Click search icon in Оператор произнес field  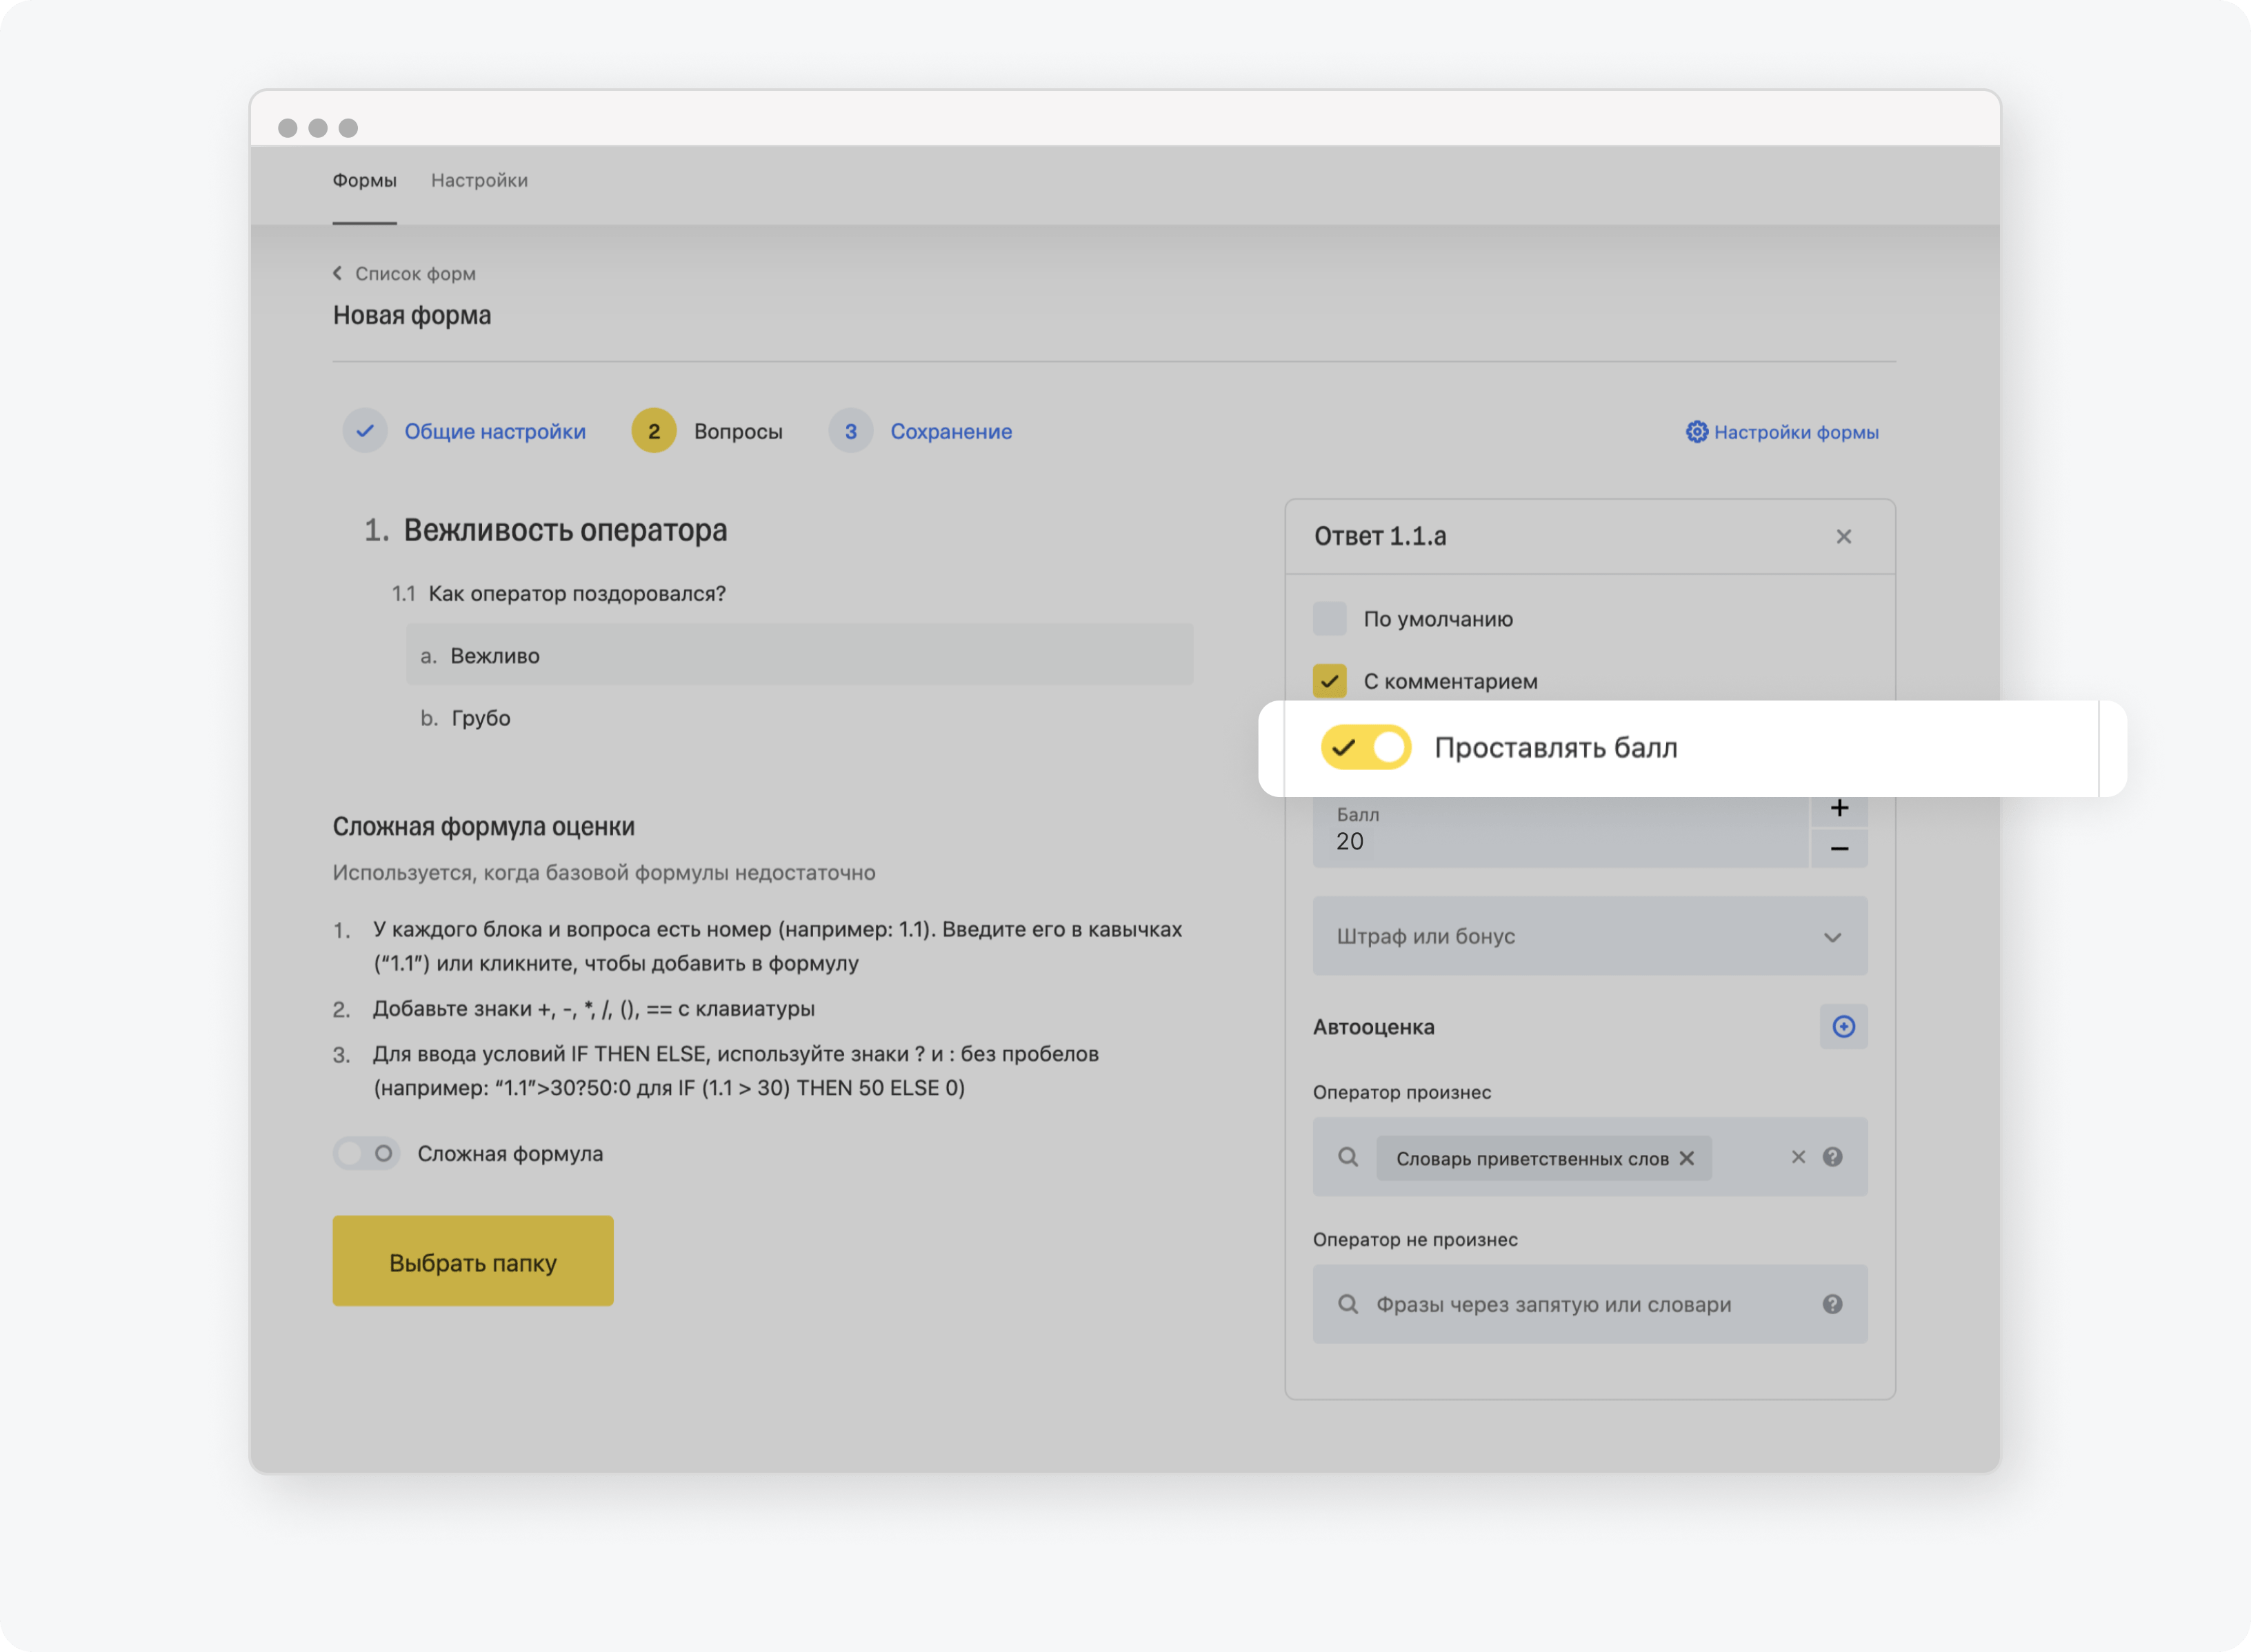coord(1348,1157)
